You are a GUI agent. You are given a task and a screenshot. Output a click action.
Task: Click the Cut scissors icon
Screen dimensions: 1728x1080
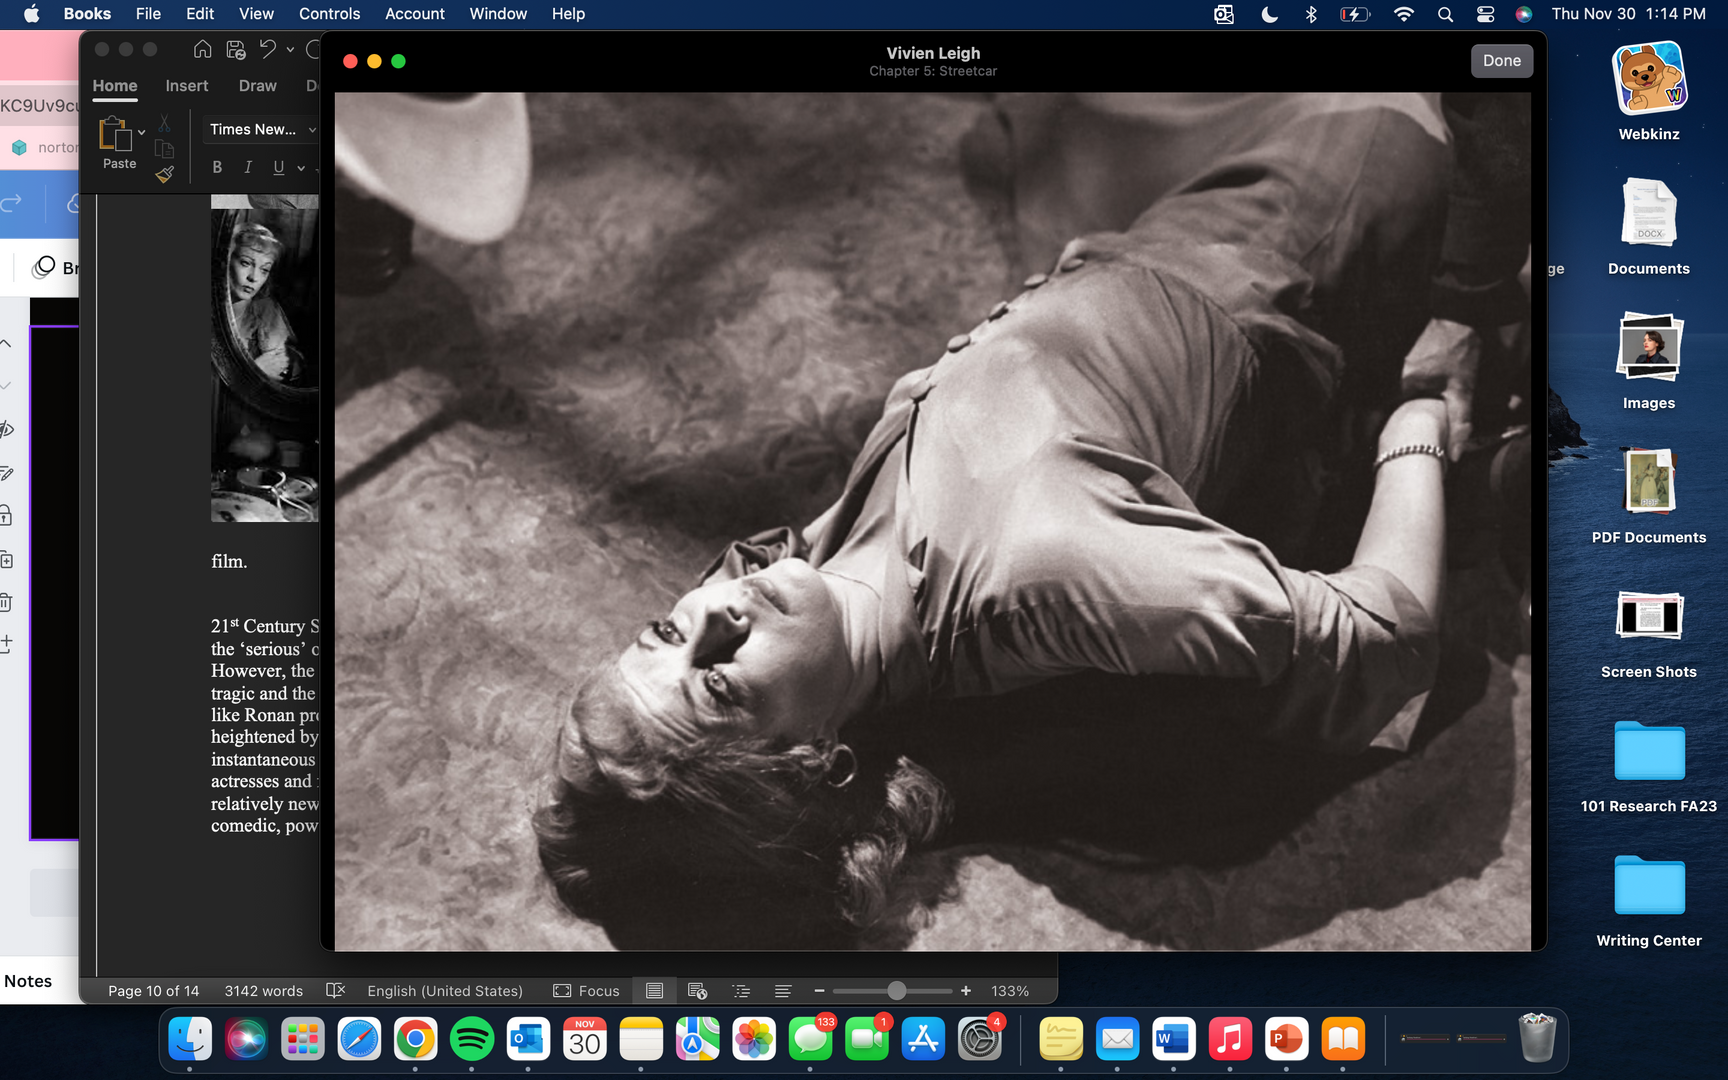(164, 124)
